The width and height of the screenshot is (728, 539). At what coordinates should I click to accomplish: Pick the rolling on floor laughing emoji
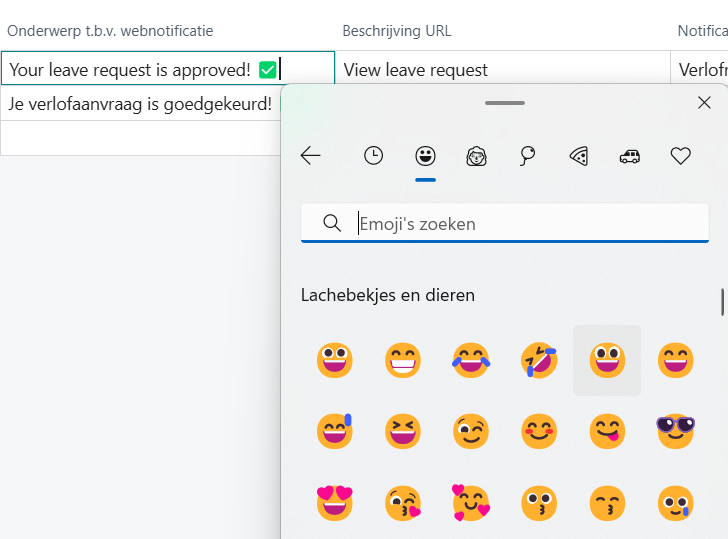click(x=539, y=360)
